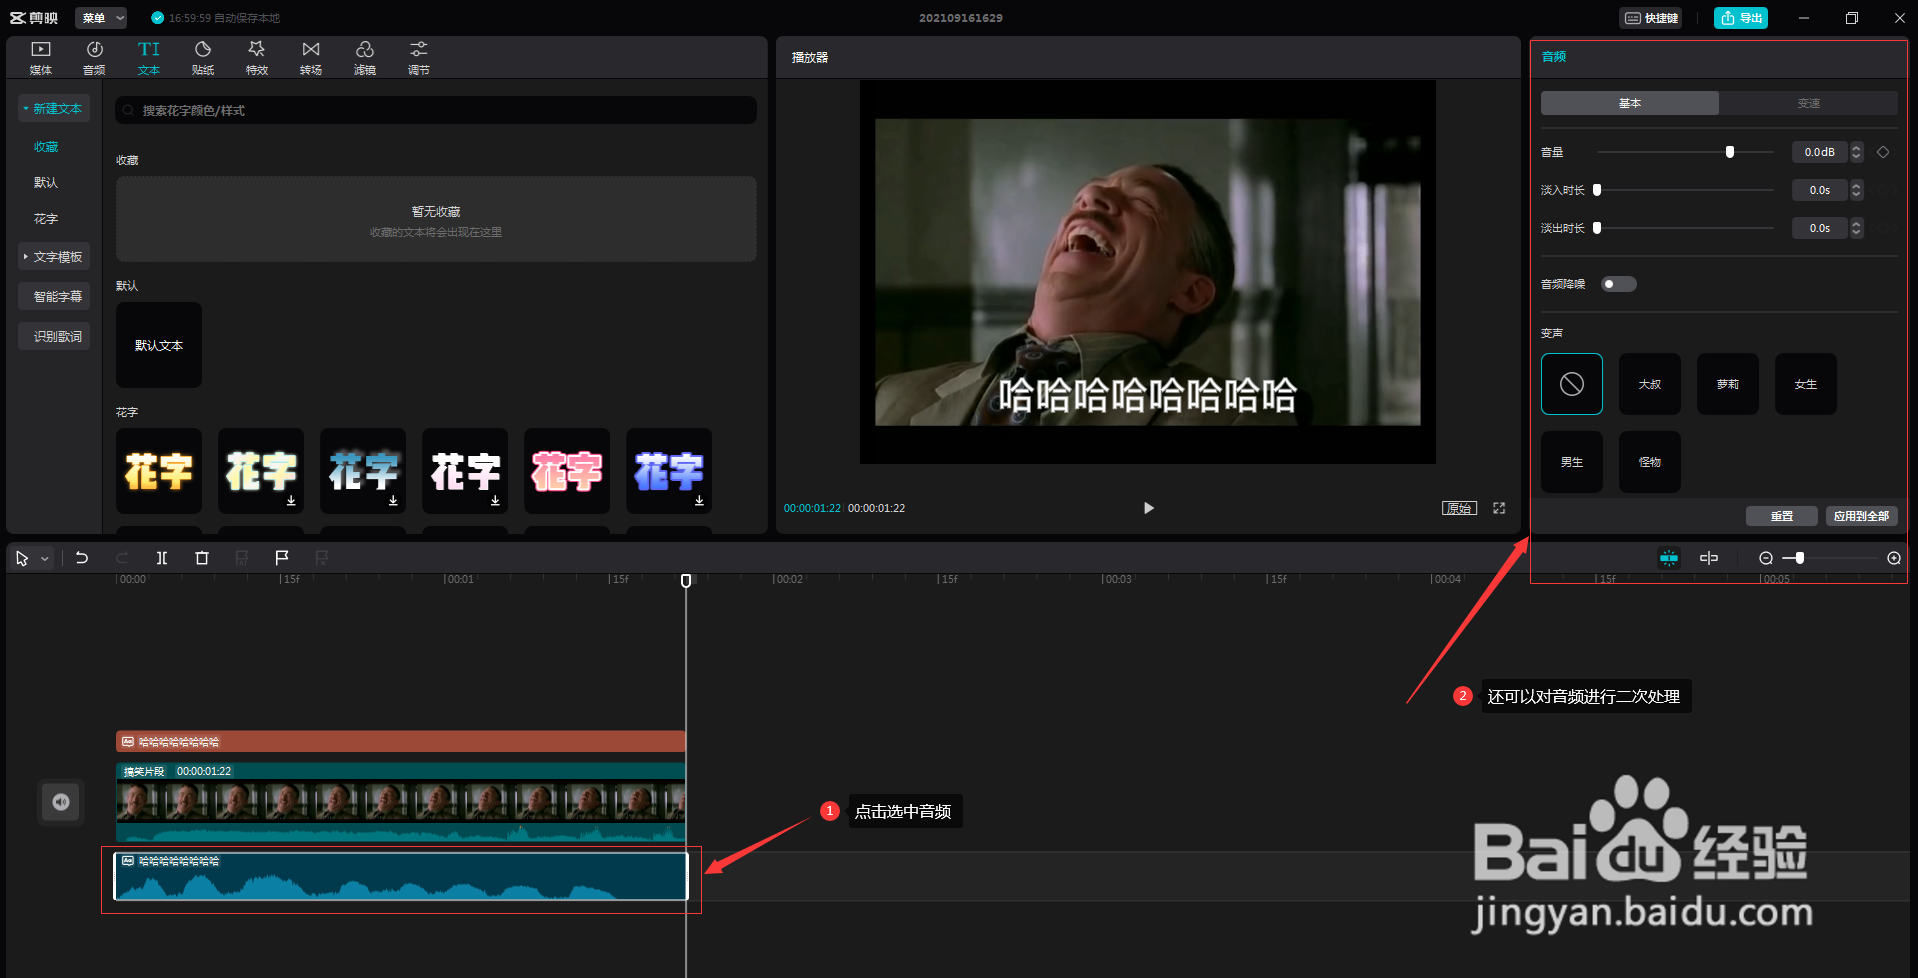Mute the main video track
Viewport: 1918px width, 978px height.
[61, 802]
